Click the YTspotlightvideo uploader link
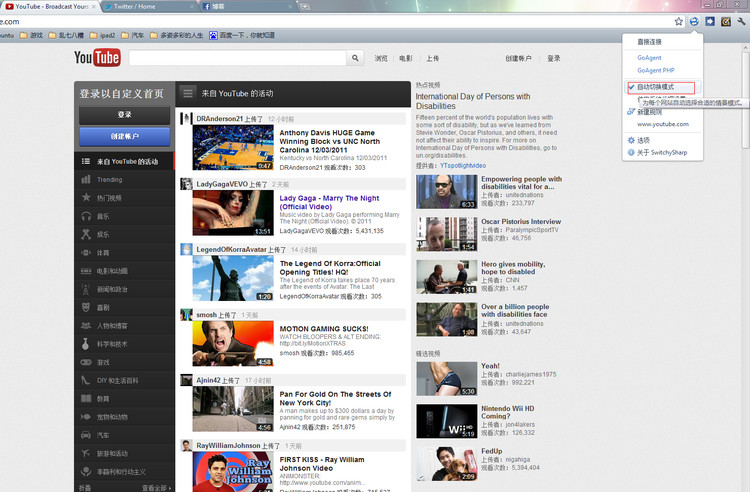Screen dimensions: 750x492 (x=463, y=165)
